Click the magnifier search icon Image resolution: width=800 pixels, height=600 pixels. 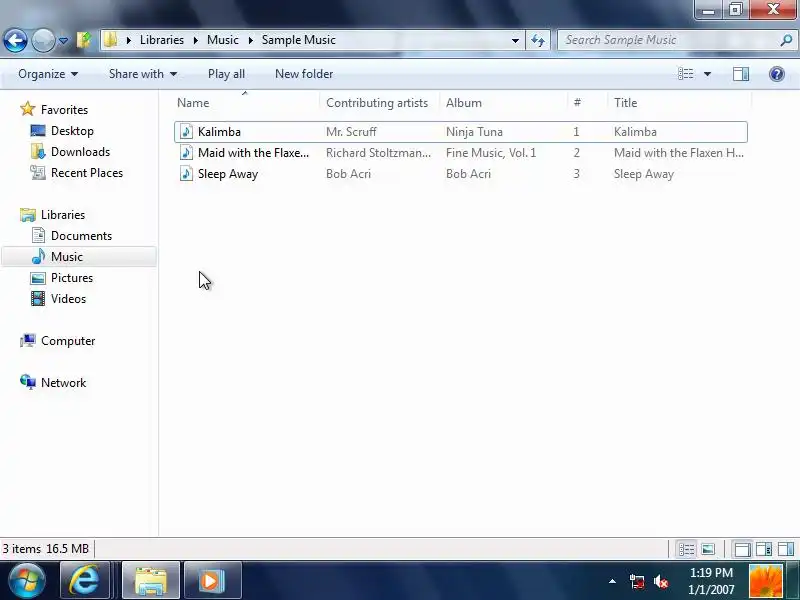pos(786,40)
